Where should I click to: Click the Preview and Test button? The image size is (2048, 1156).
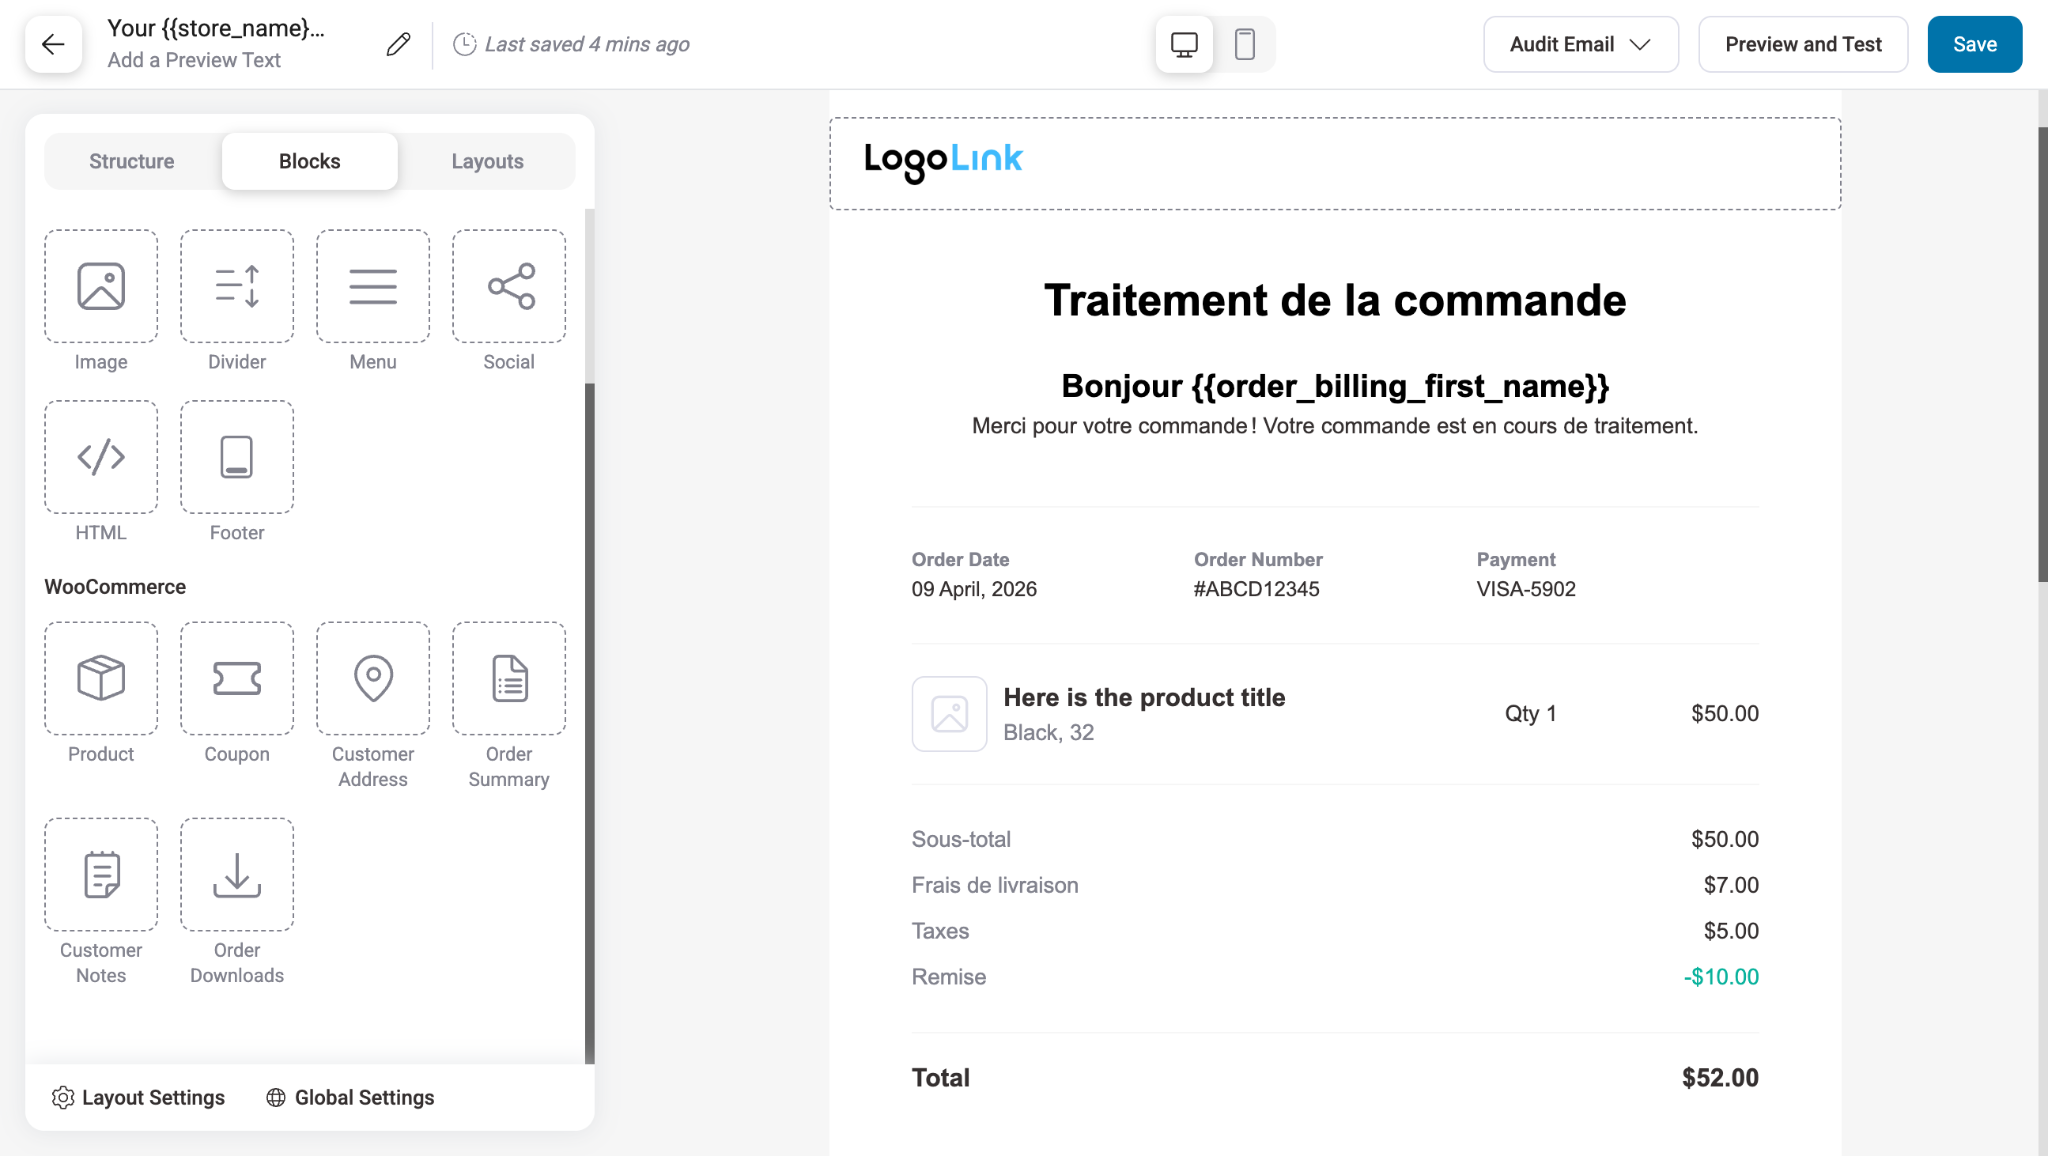coord(1803,44)
